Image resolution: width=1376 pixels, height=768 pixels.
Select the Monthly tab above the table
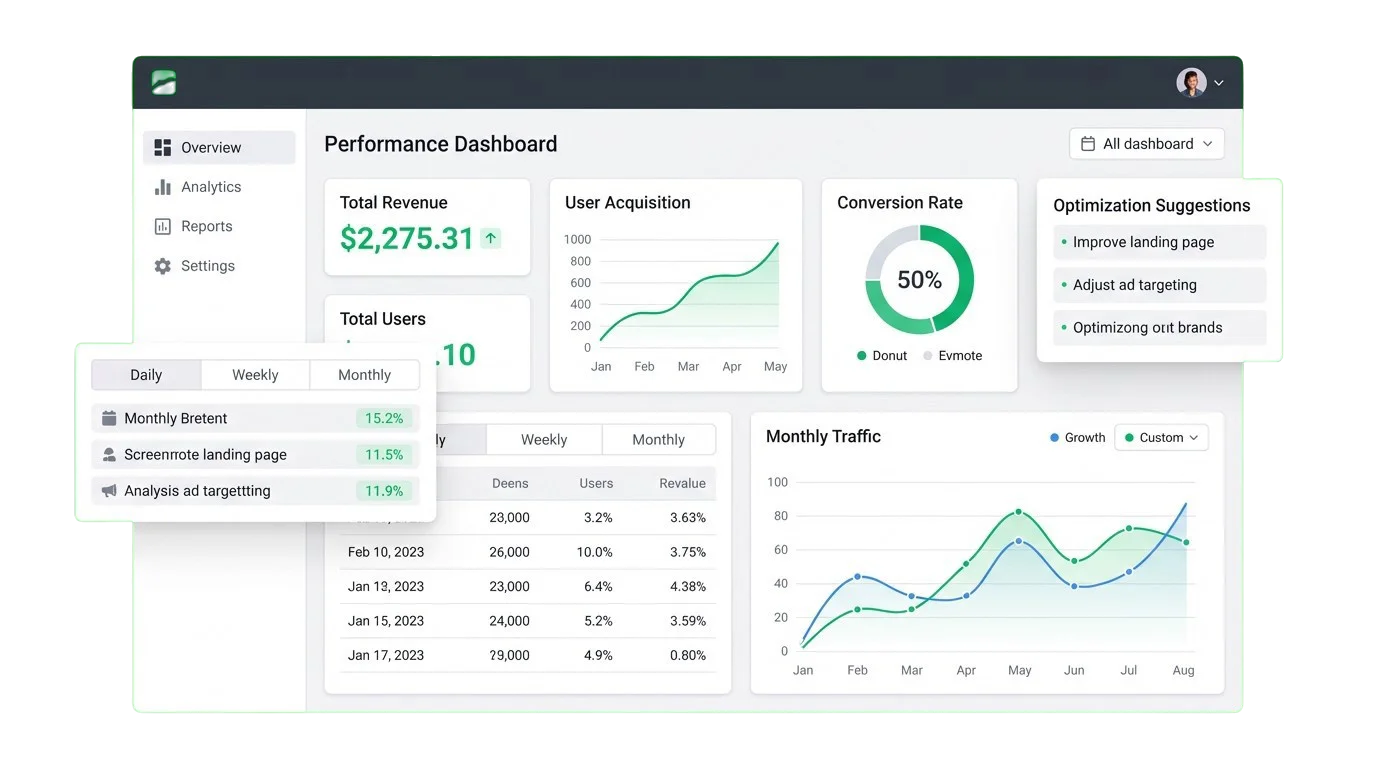[x=658, y=440]
